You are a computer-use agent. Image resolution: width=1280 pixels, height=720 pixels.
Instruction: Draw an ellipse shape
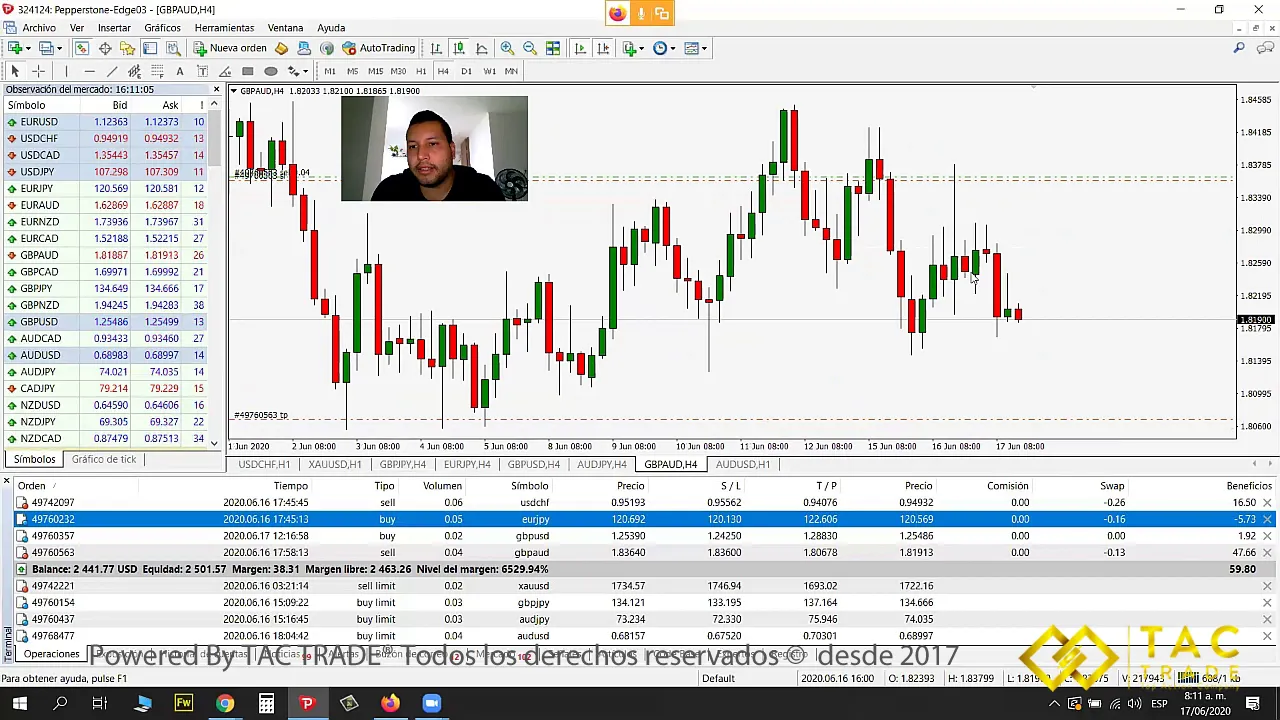271,71
